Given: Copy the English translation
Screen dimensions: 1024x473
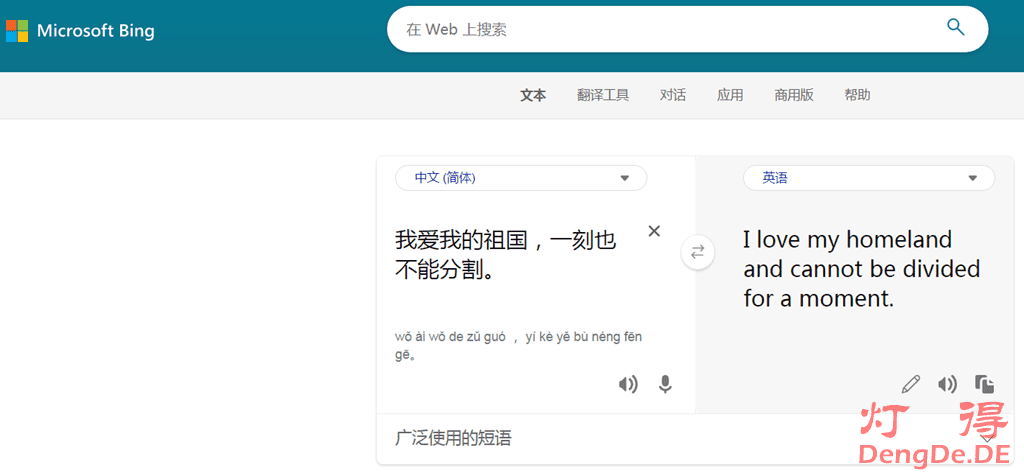Looking at the screenshot, I should tap(984, 384).
